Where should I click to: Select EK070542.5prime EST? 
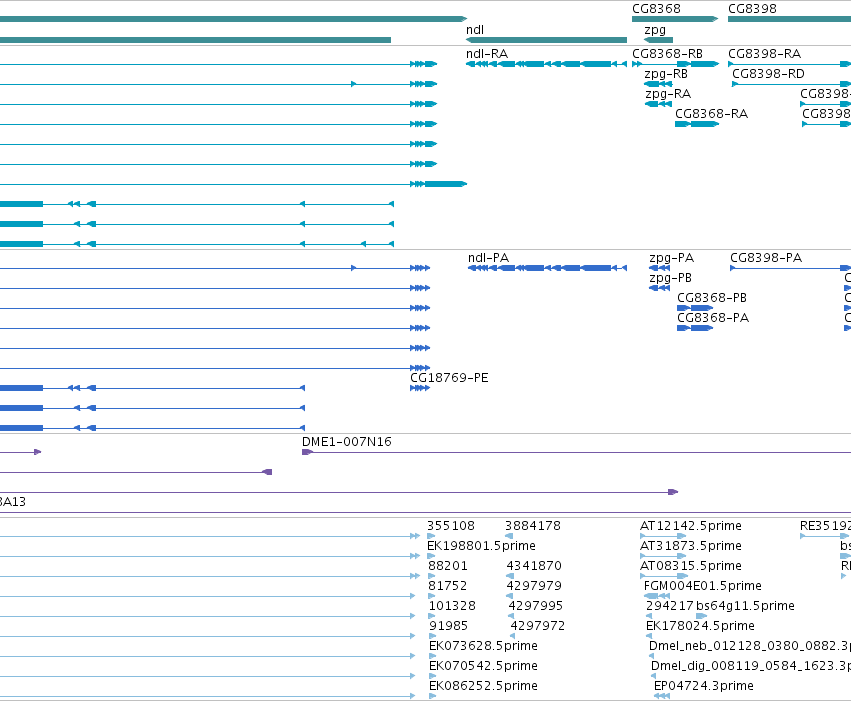(x=433, y=677)
